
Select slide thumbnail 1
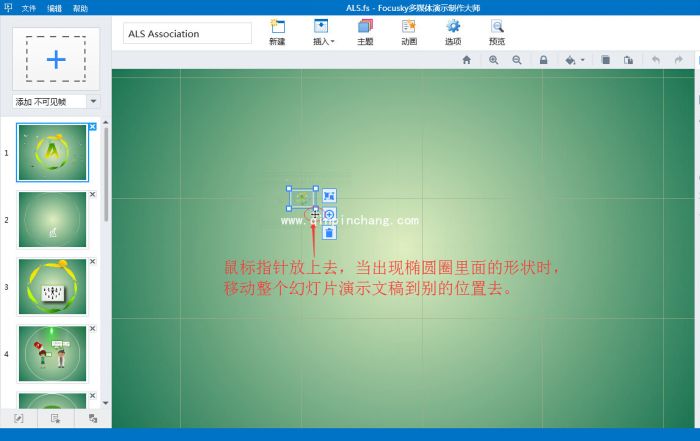pos(52,153)
